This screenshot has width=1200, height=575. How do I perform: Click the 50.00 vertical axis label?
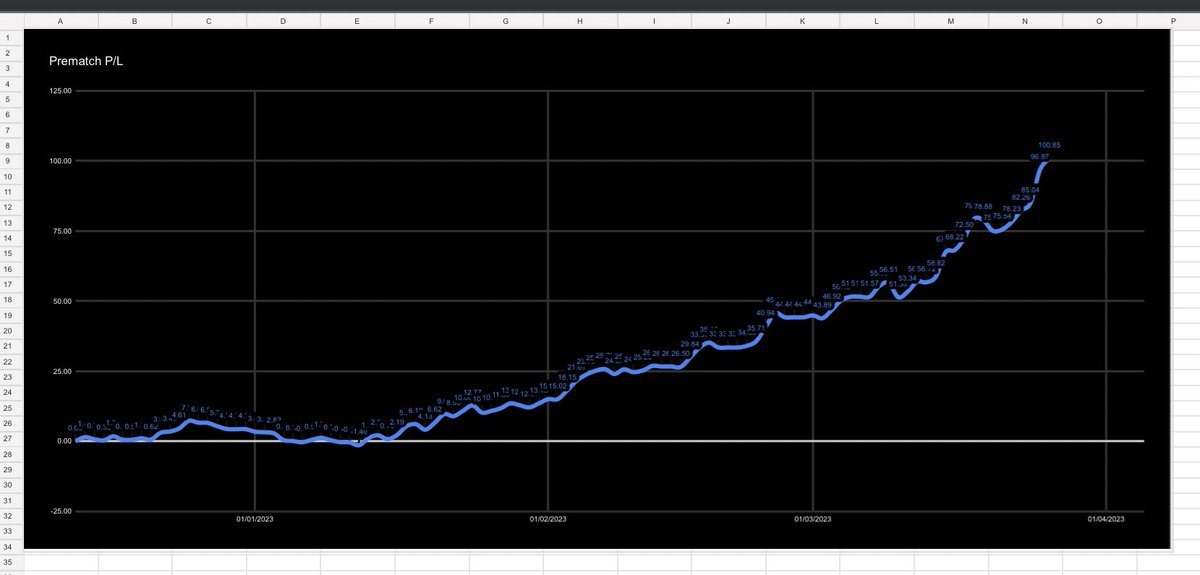click(60, 301)
